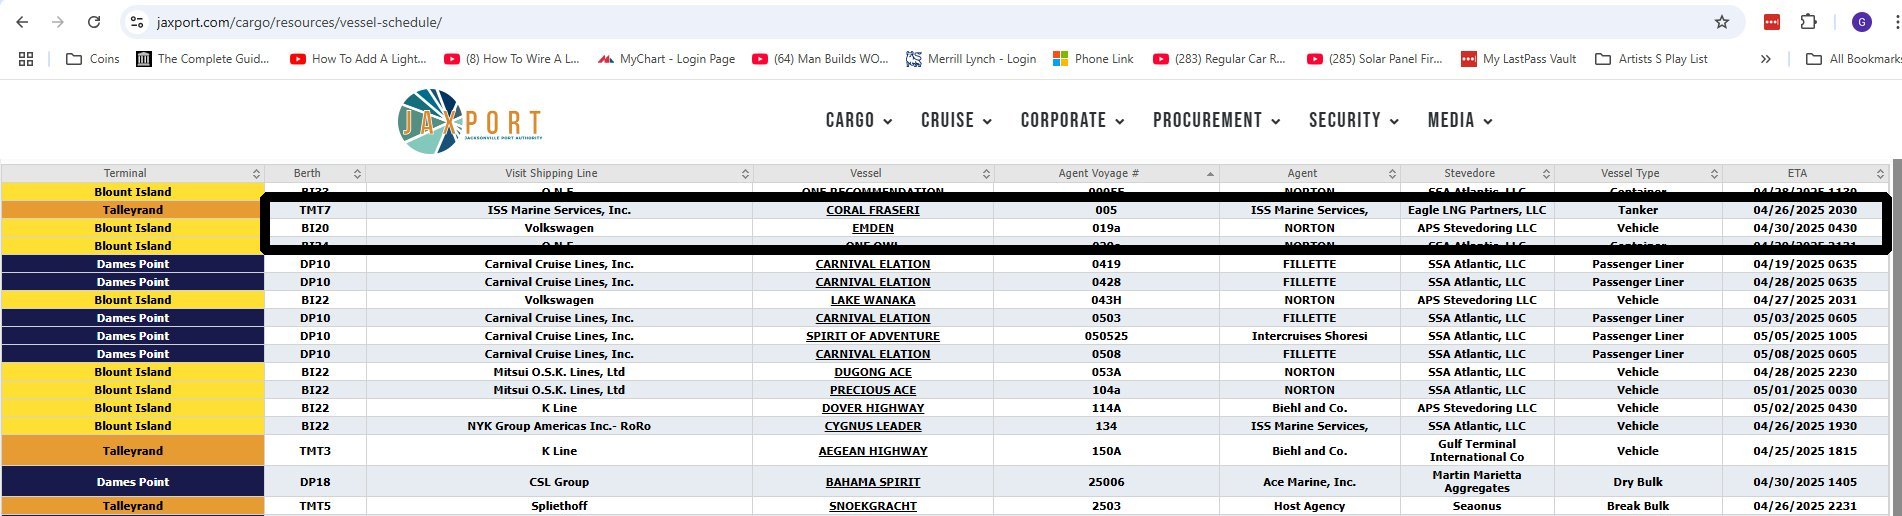Sort table by Terminal column
Image resolution: width=1902 pixels, height=516 pixels.
pyautogui.click(x=132, y=173)
